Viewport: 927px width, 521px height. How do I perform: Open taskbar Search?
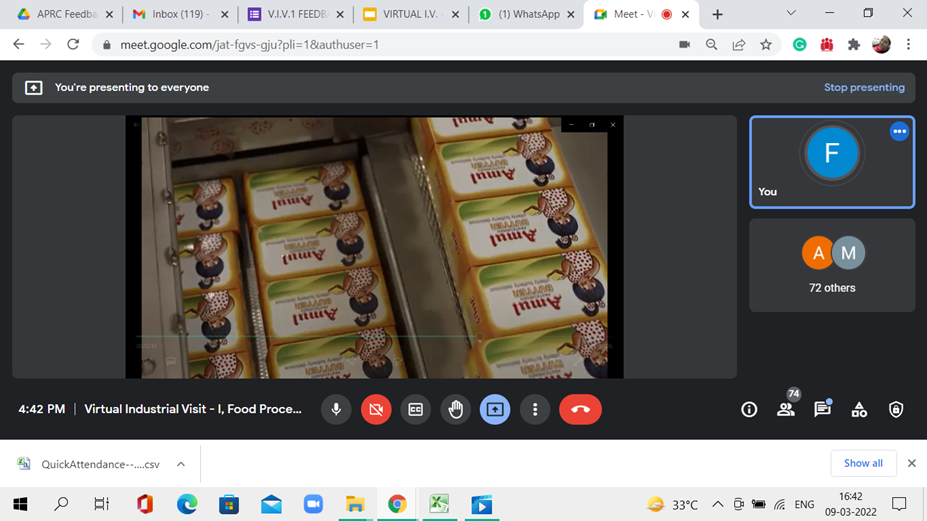(x=61, y=504)
